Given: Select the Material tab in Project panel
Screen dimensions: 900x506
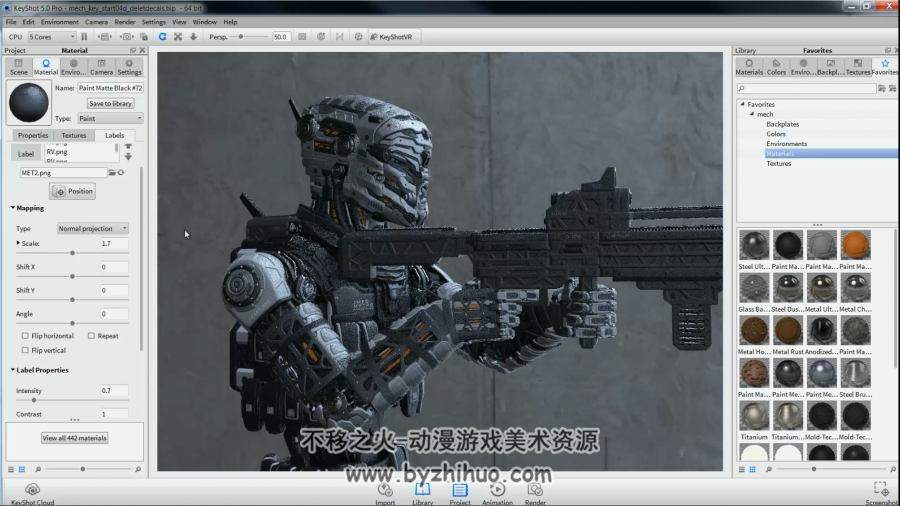Looking at the screenshot, I should (46, 67).
